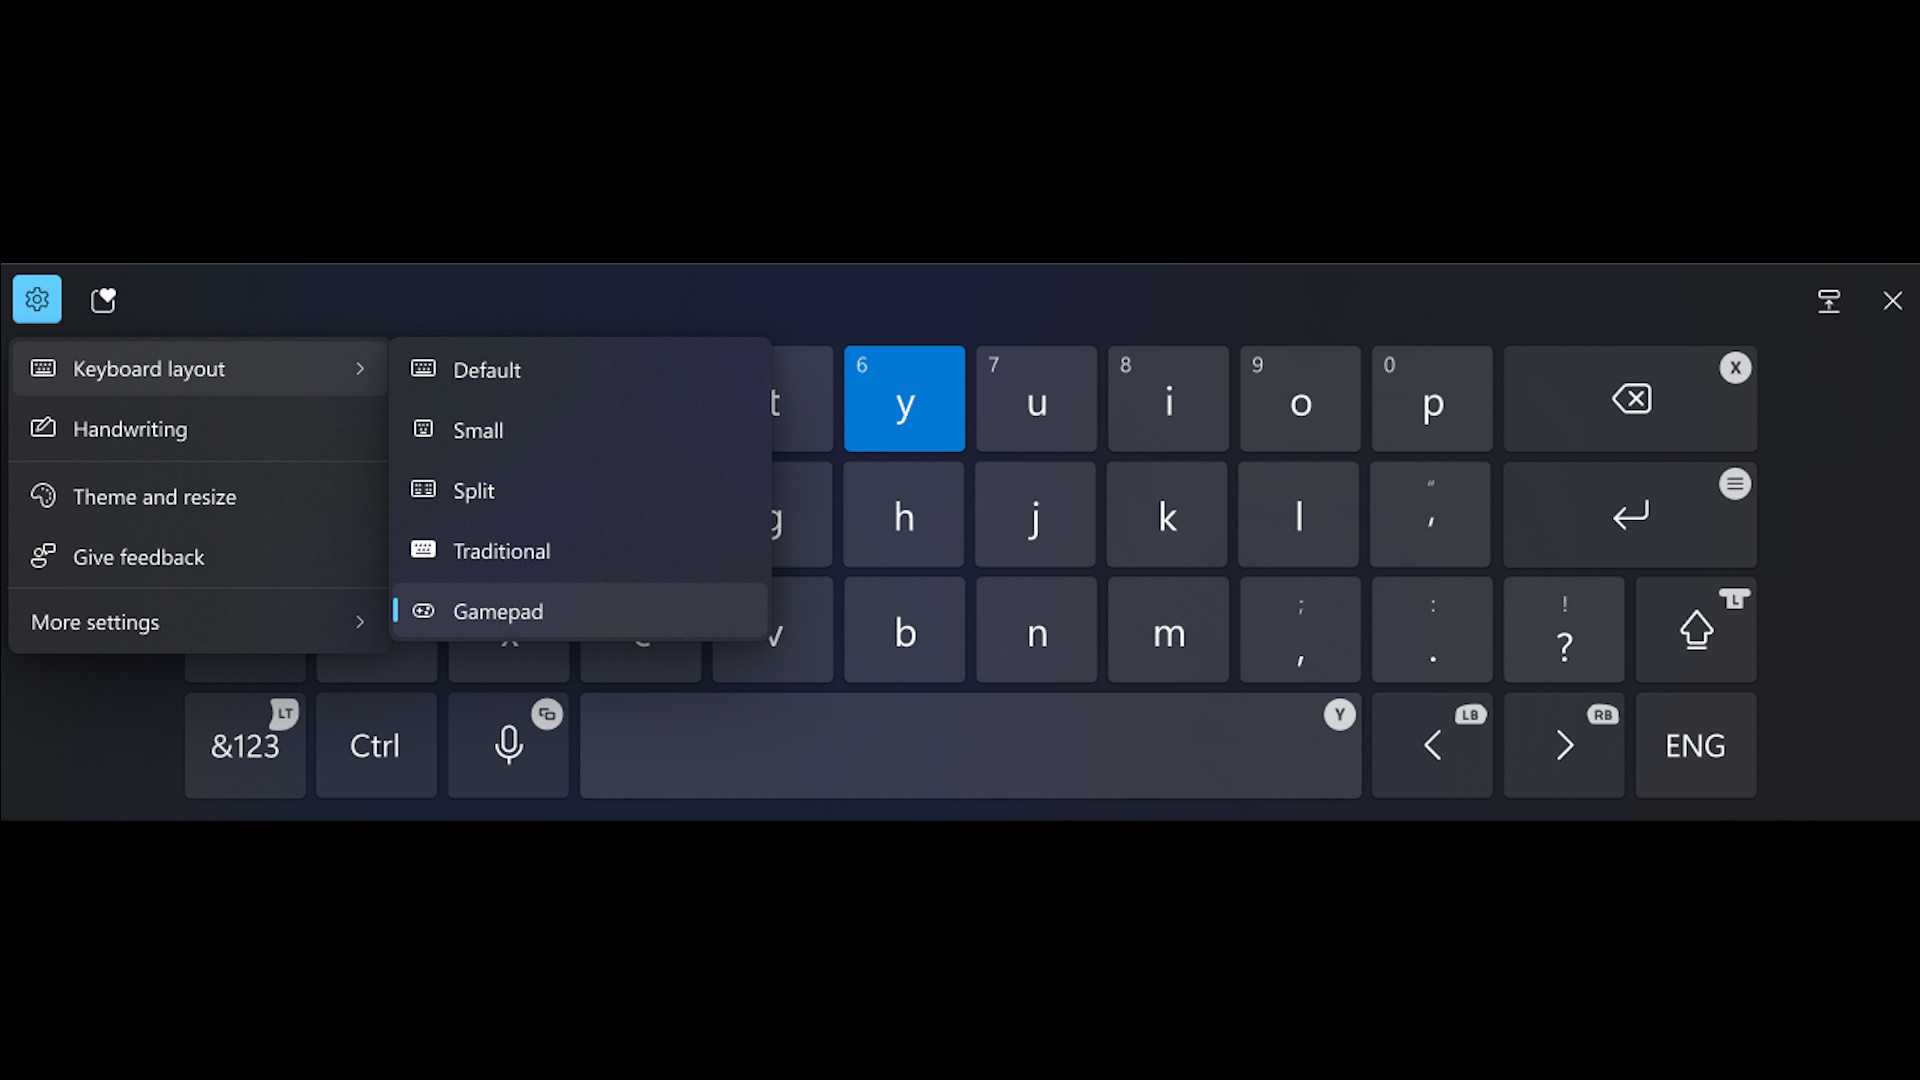Expand the Keyboard layout submenu

[x=196, y=368]
